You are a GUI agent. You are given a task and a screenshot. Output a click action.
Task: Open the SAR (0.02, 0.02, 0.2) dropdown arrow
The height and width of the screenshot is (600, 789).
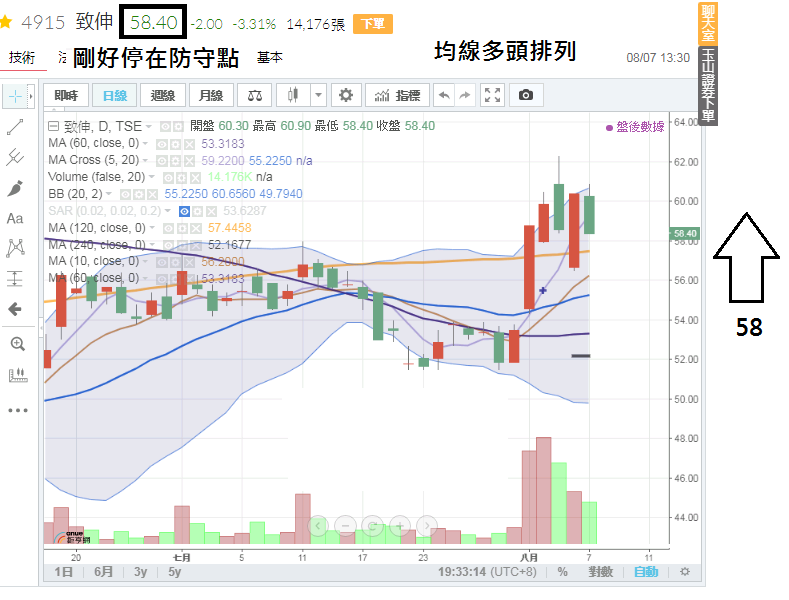click(168, 211)
